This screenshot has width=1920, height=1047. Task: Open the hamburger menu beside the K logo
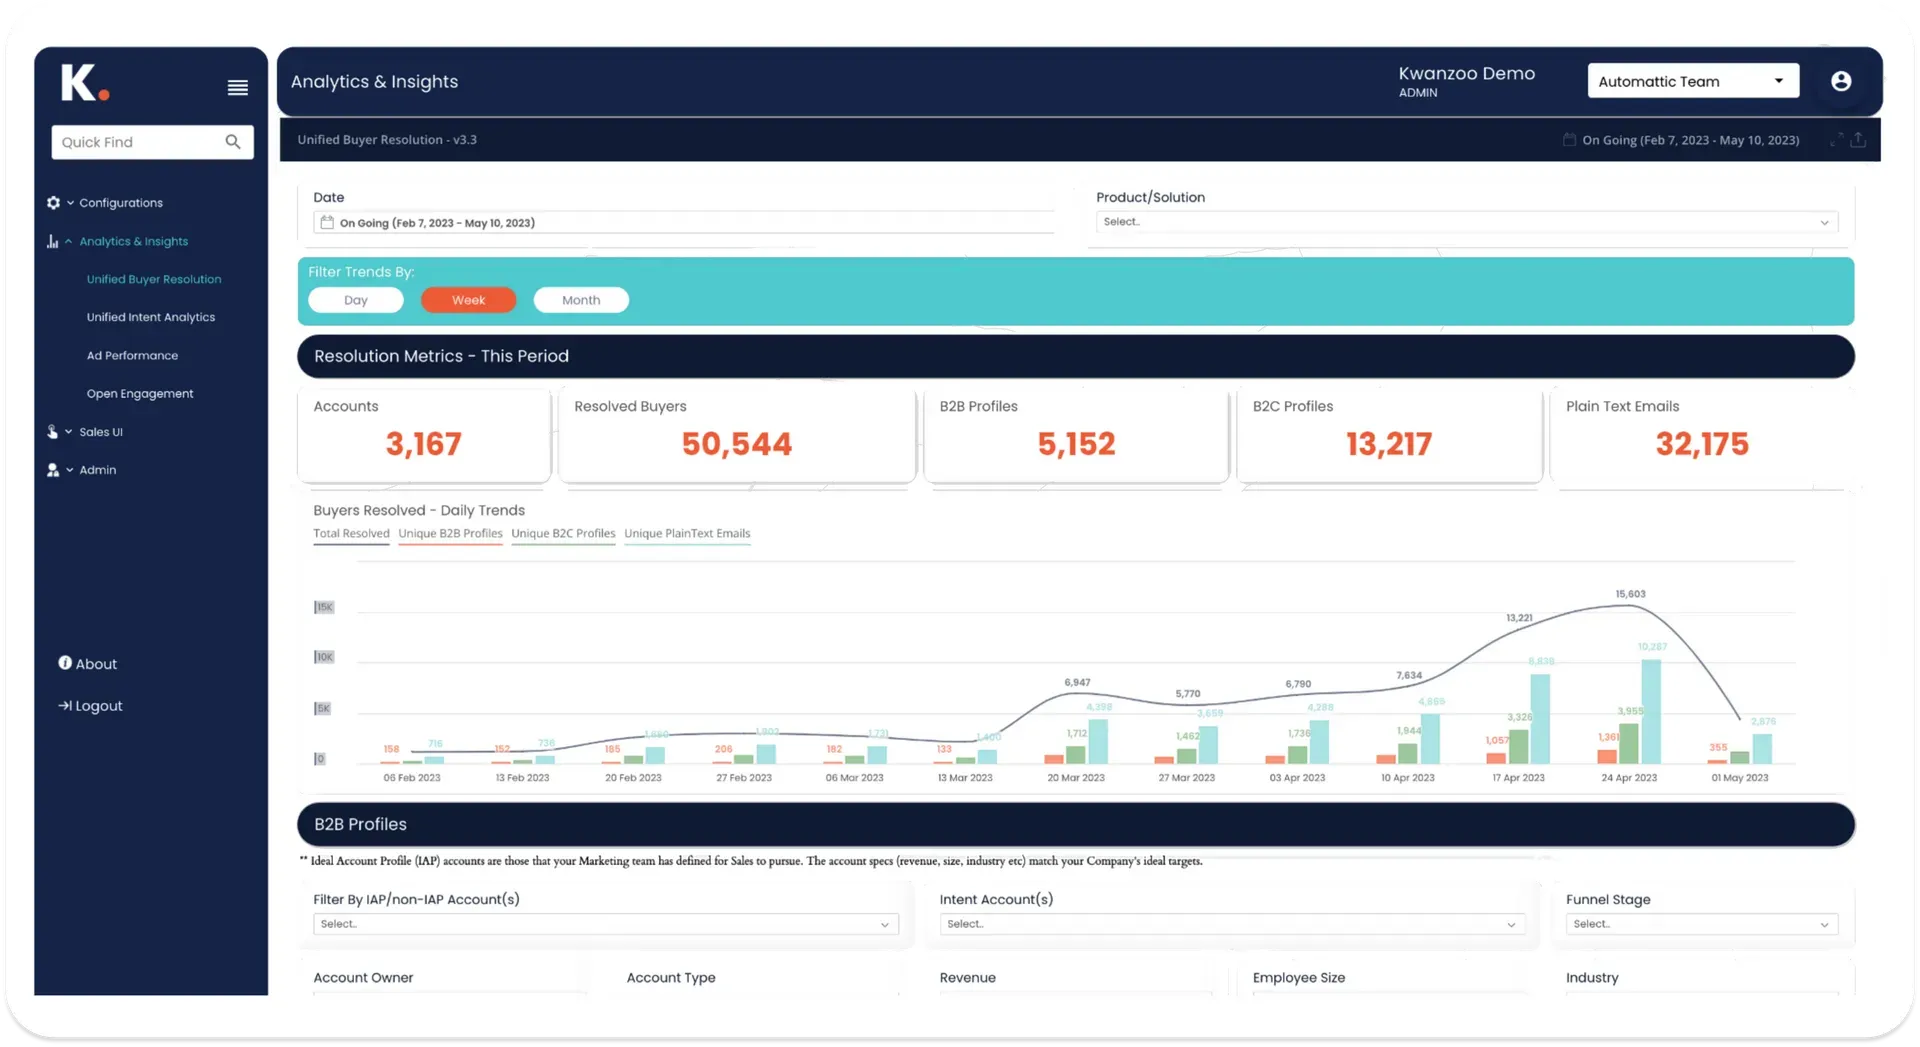coord(237,88)
